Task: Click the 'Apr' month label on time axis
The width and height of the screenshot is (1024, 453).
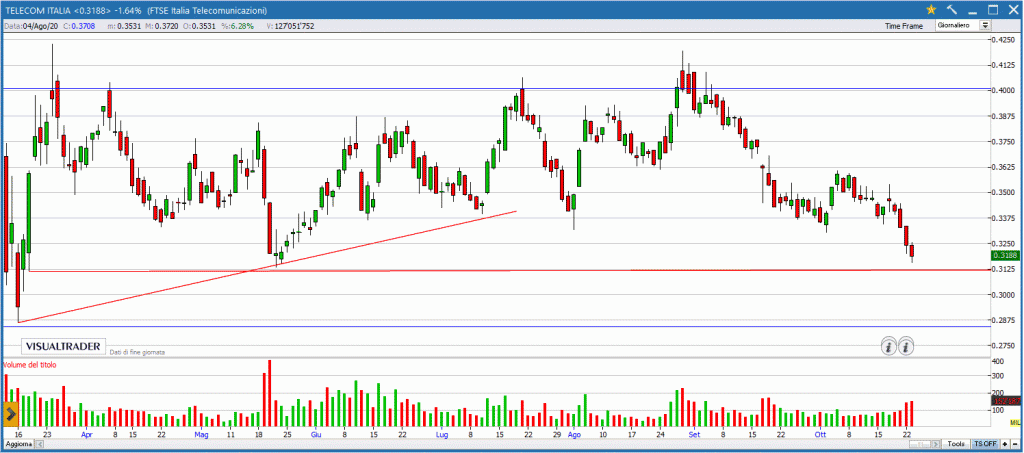Action: pos(87,433)
